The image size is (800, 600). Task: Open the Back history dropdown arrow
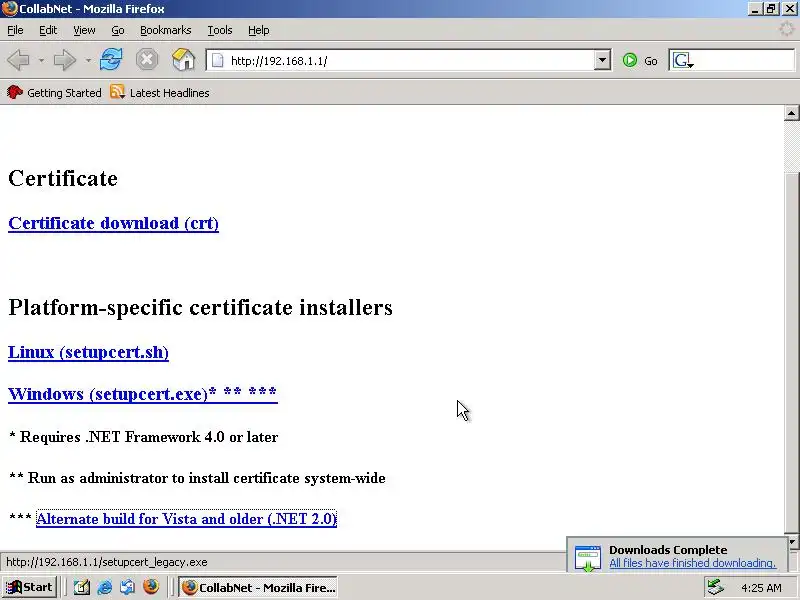click(x=41, y=61)
